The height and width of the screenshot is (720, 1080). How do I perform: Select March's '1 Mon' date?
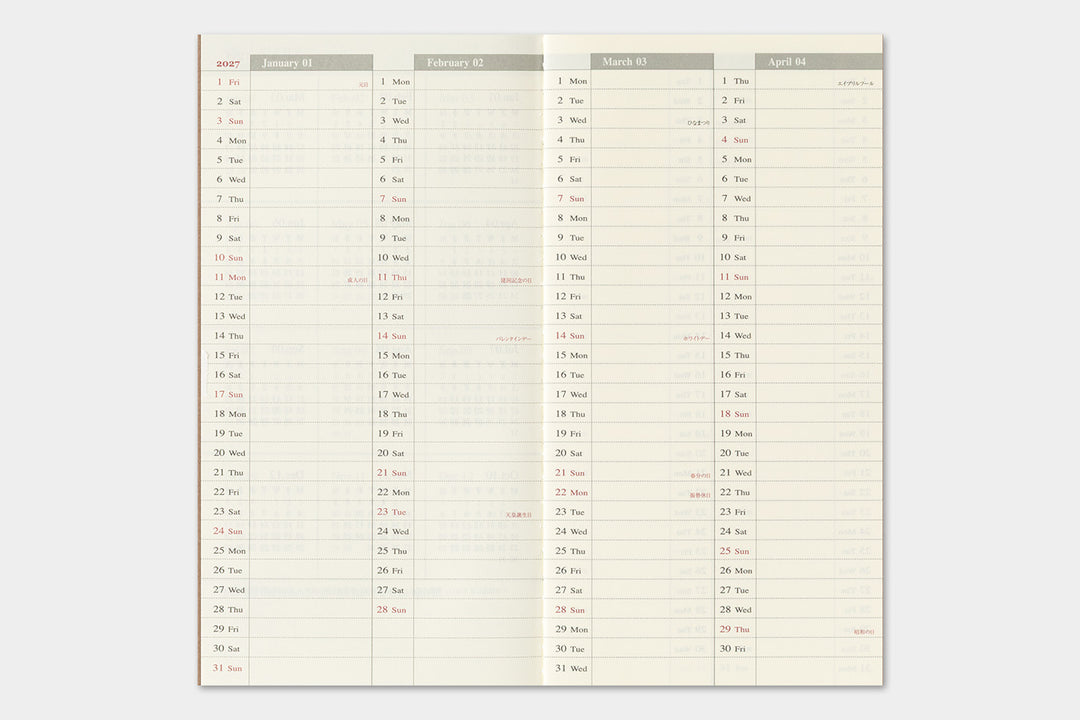tap(572, 81)
